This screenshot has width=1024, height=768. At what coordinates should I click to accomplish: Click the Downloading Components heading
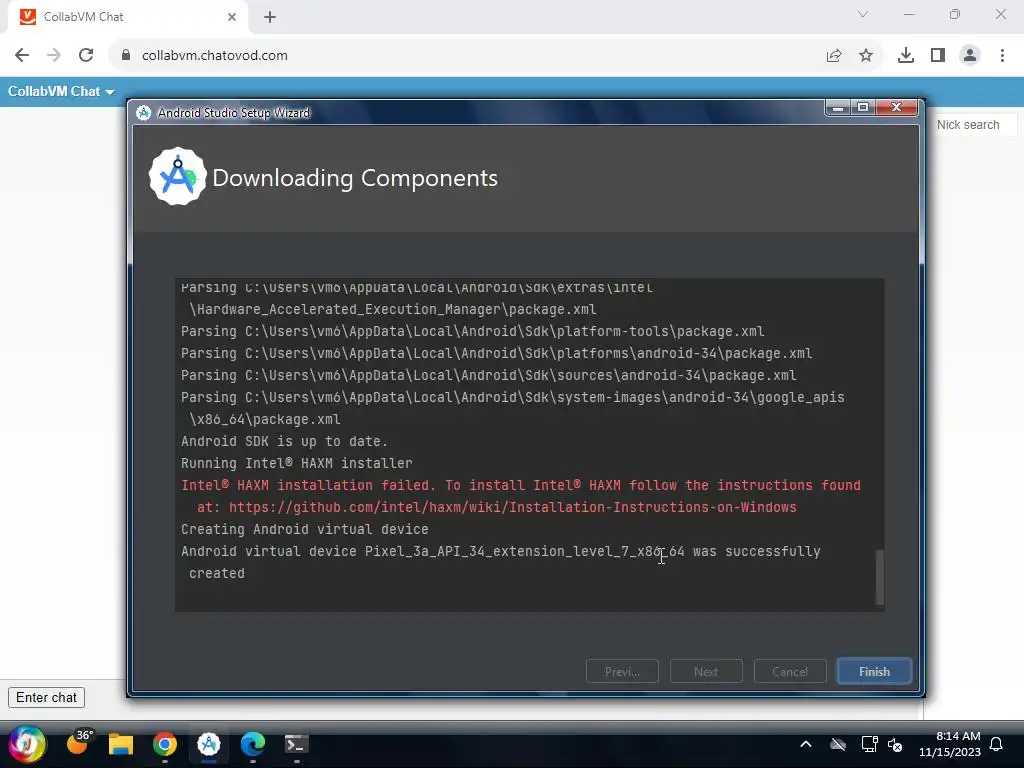(355, 178)
